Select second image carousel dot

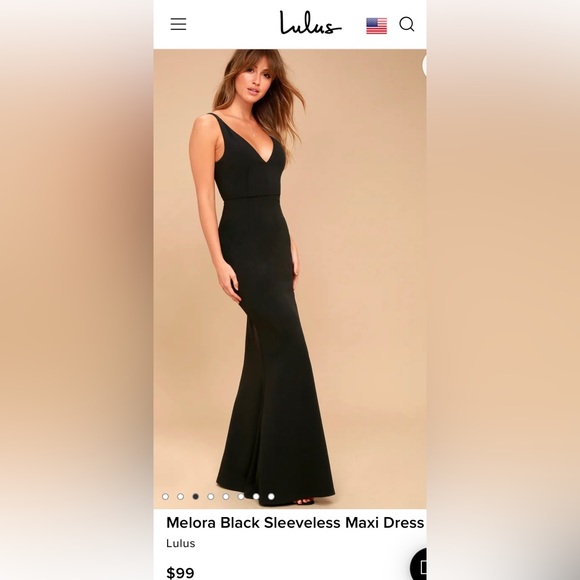click(181, 496)
